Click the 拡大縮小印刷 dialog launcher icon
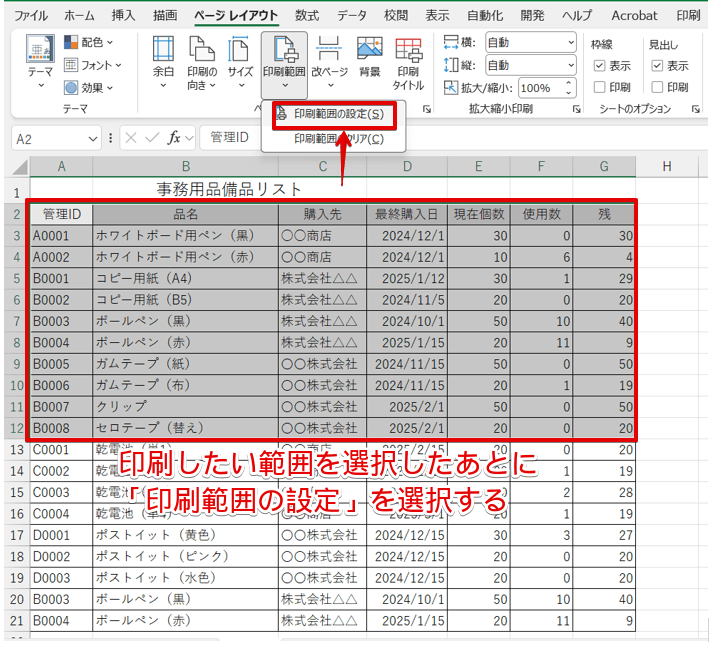This screenshot has width=716, height=647. click(577, 109)
